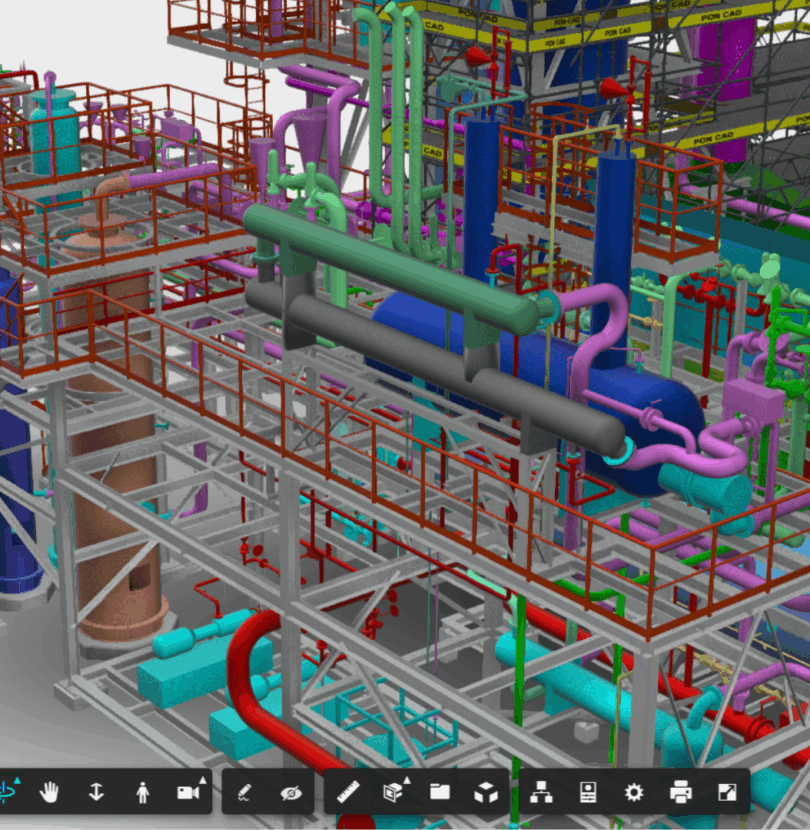The width and height of the screenshot is (810, 830).
Task: Select the Pan hand tool
Action: pos(49,793)
